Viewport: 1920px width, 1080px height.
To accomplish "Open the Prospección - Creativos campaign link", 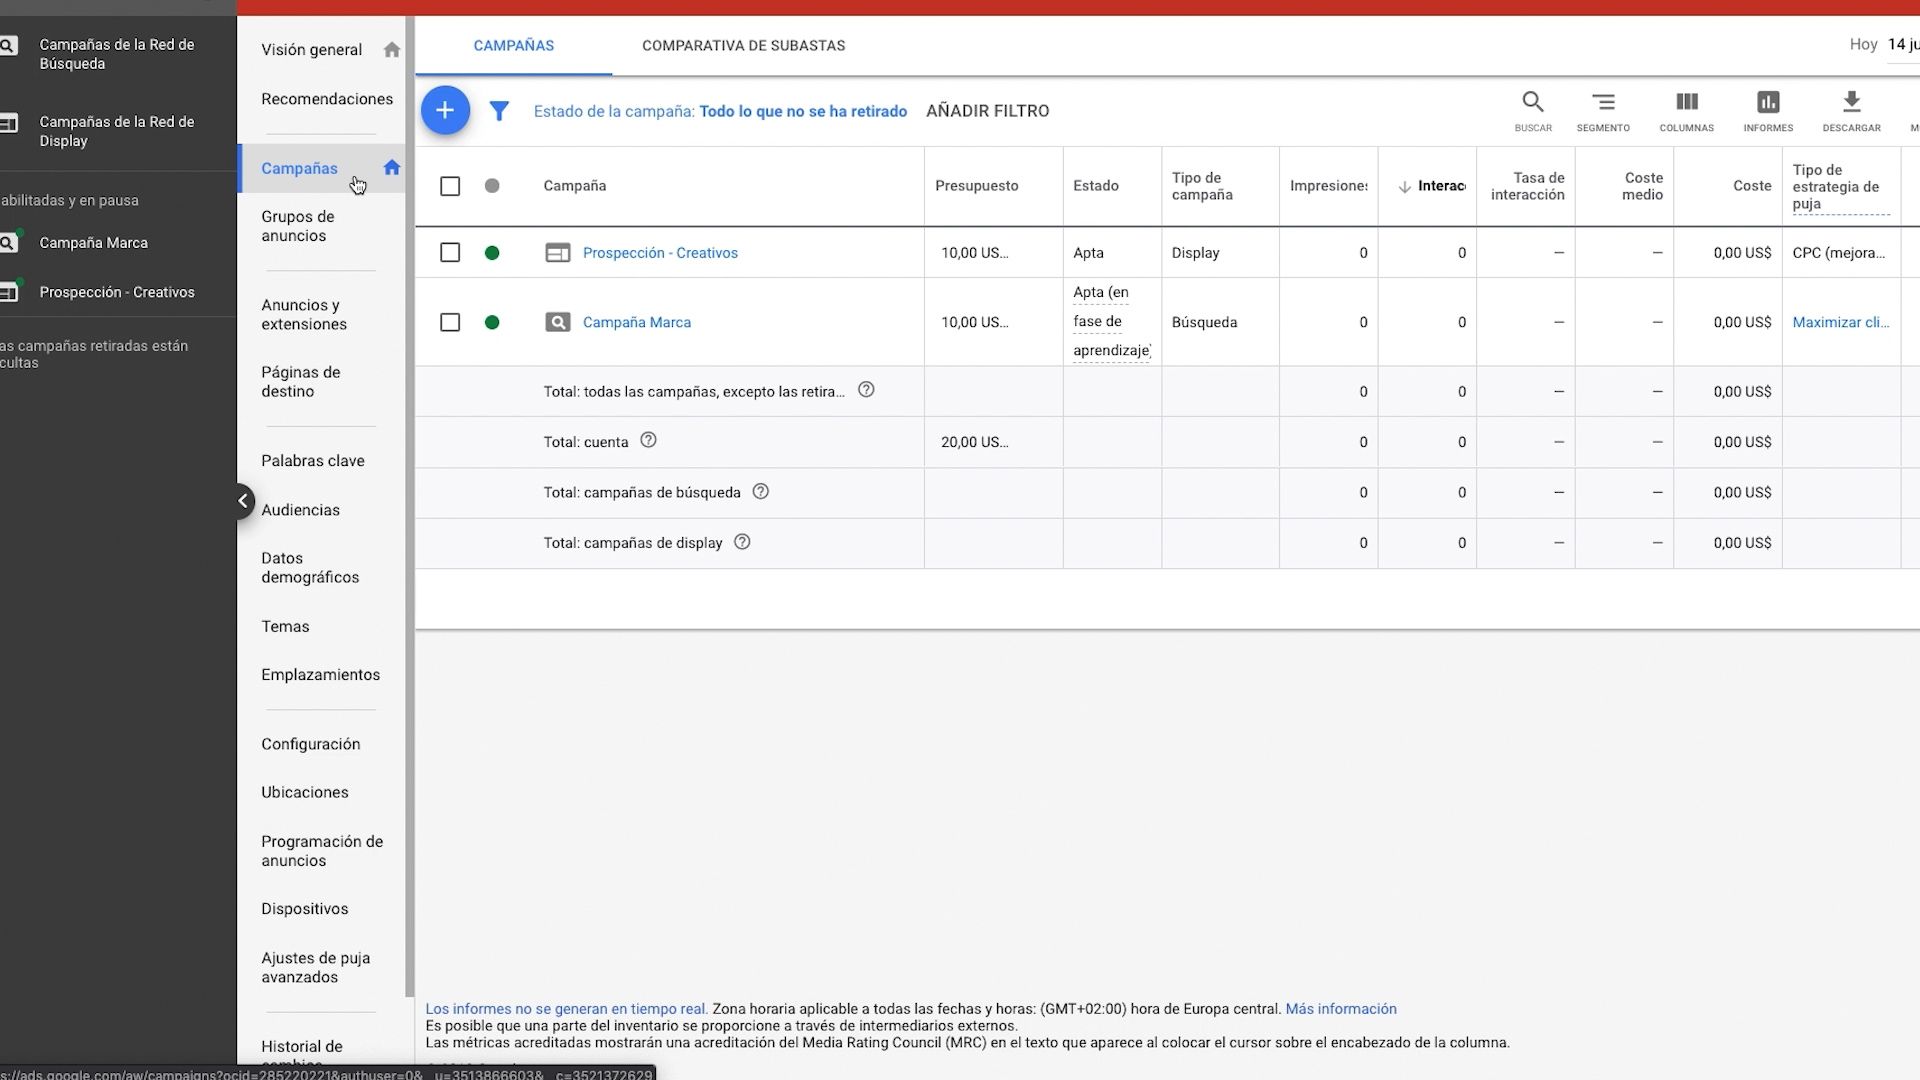I will click(660, 253).
